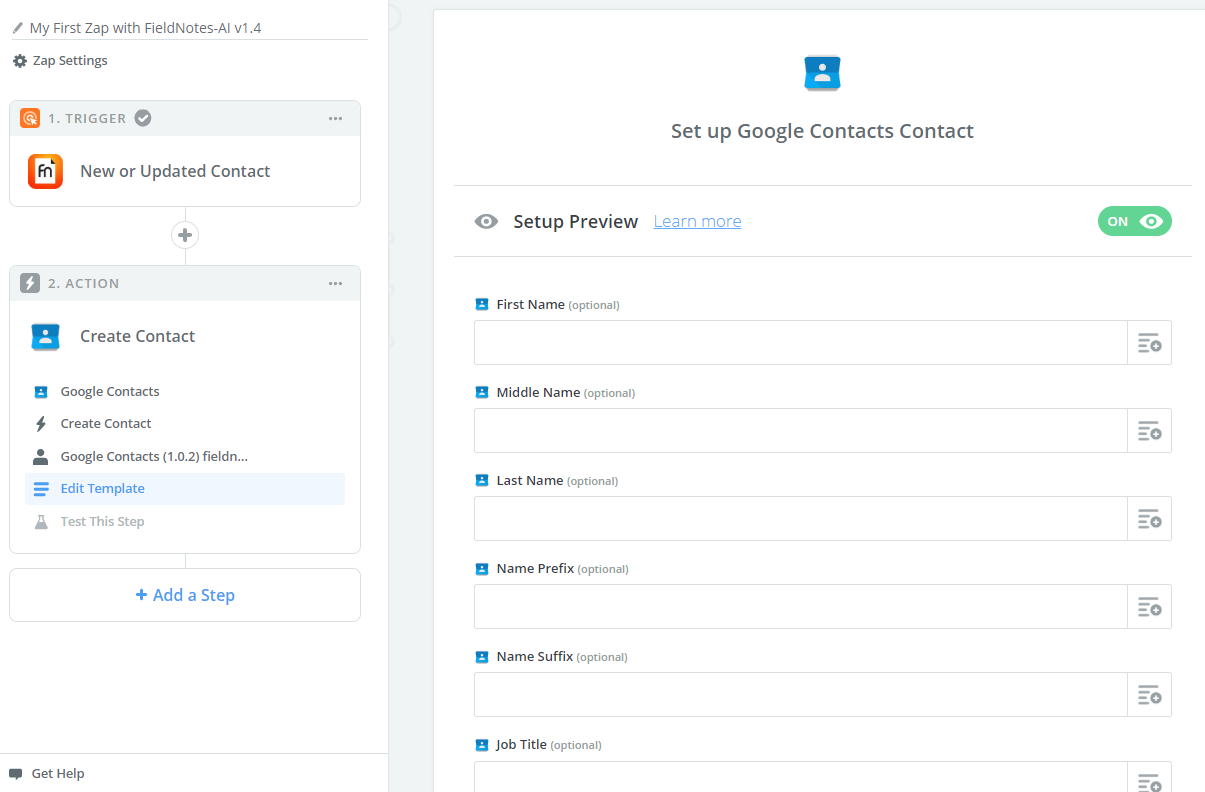Select the Google Contacts (1.0.2) account item
The height and width of the screenshot is (792, 1205).
pos(185,457)
